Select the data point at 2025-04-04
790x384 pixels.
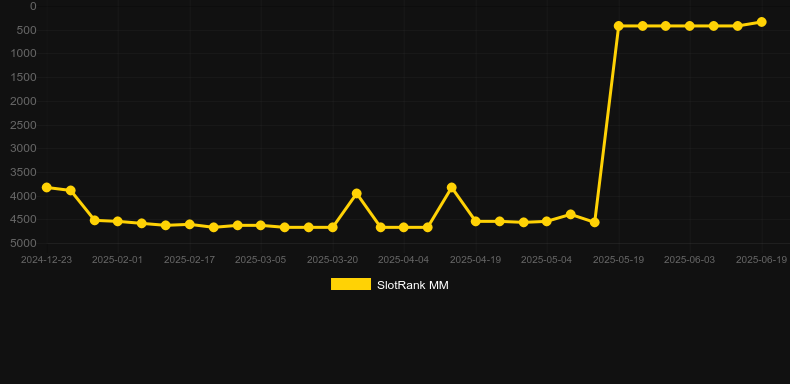(x=404, y=227)
